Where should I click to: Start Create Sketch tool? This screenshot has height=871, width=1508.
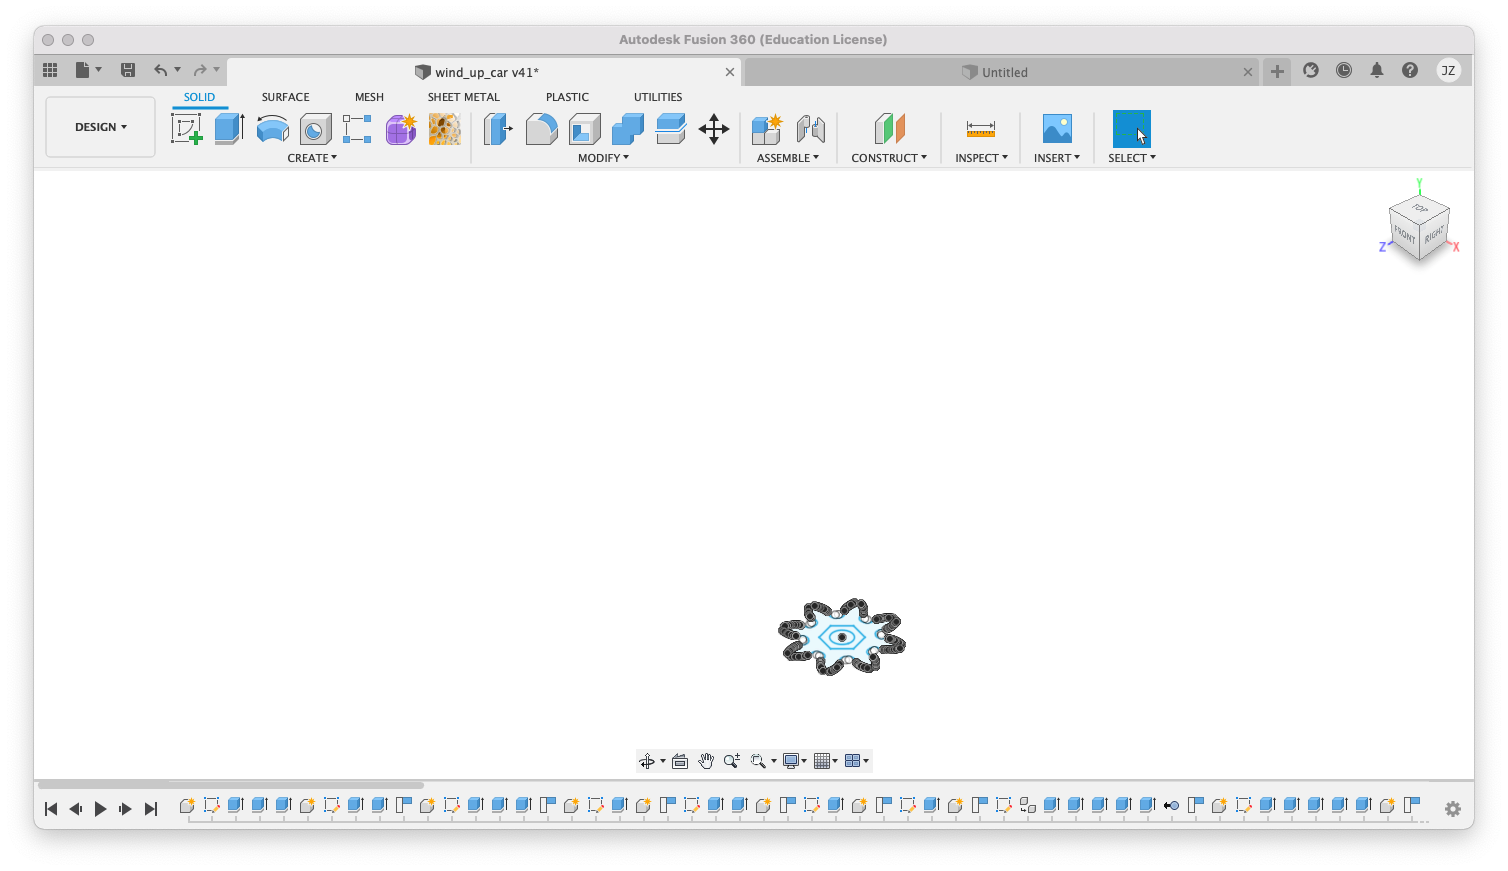click(186, 129)
